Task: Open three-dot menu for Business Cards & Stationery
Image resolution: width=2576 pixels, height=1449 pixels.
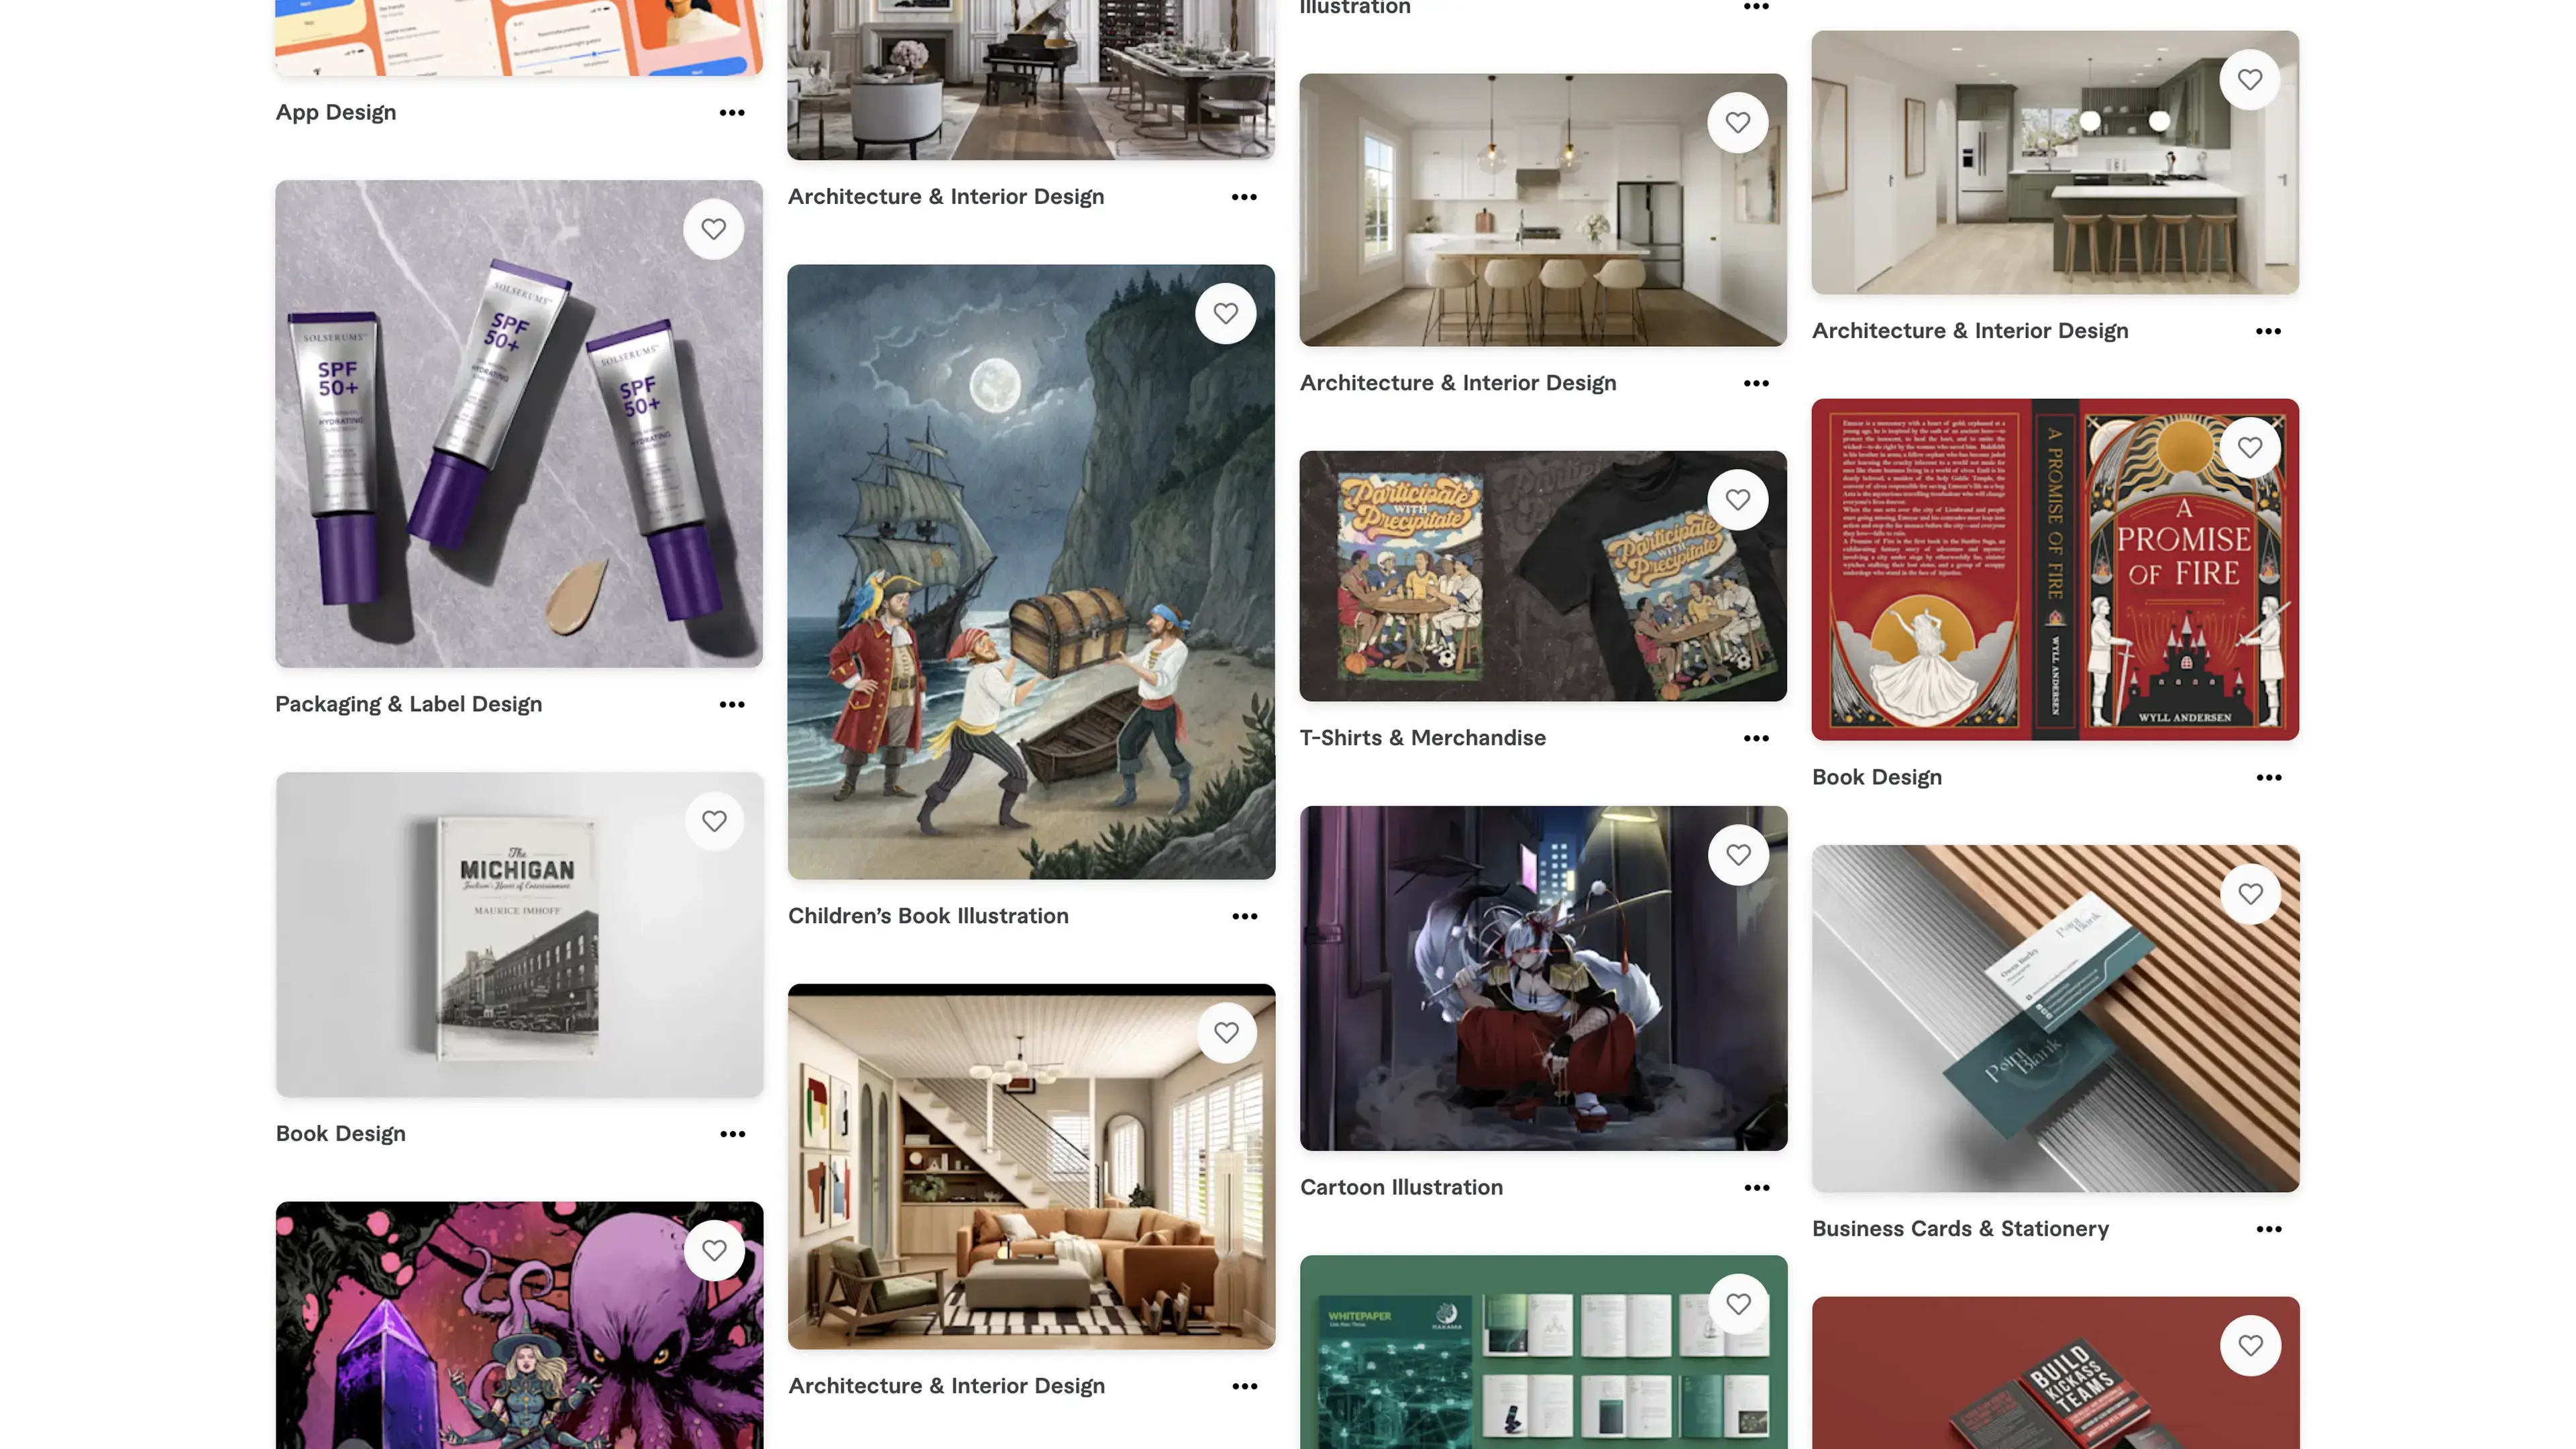Action: click(x=2268, y=1230)
